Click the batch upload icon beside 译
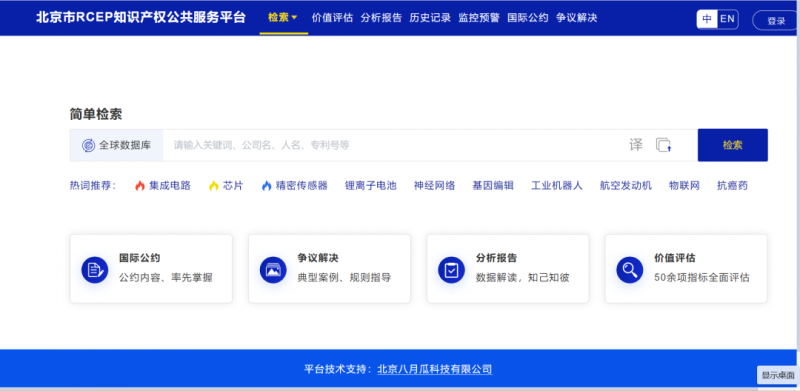Viewport: 800px width, 391px height. click(x=663, y=145)
